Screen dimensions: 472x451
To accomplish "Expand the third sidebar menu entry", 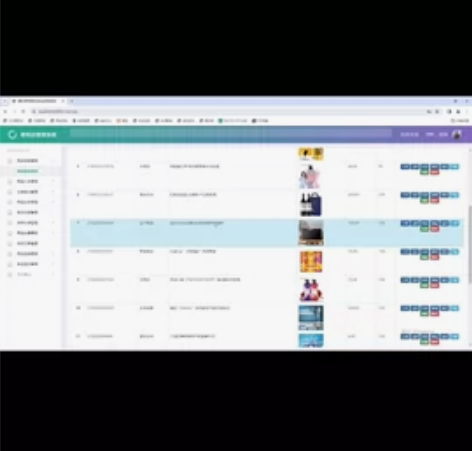I will tap(30, 192).
